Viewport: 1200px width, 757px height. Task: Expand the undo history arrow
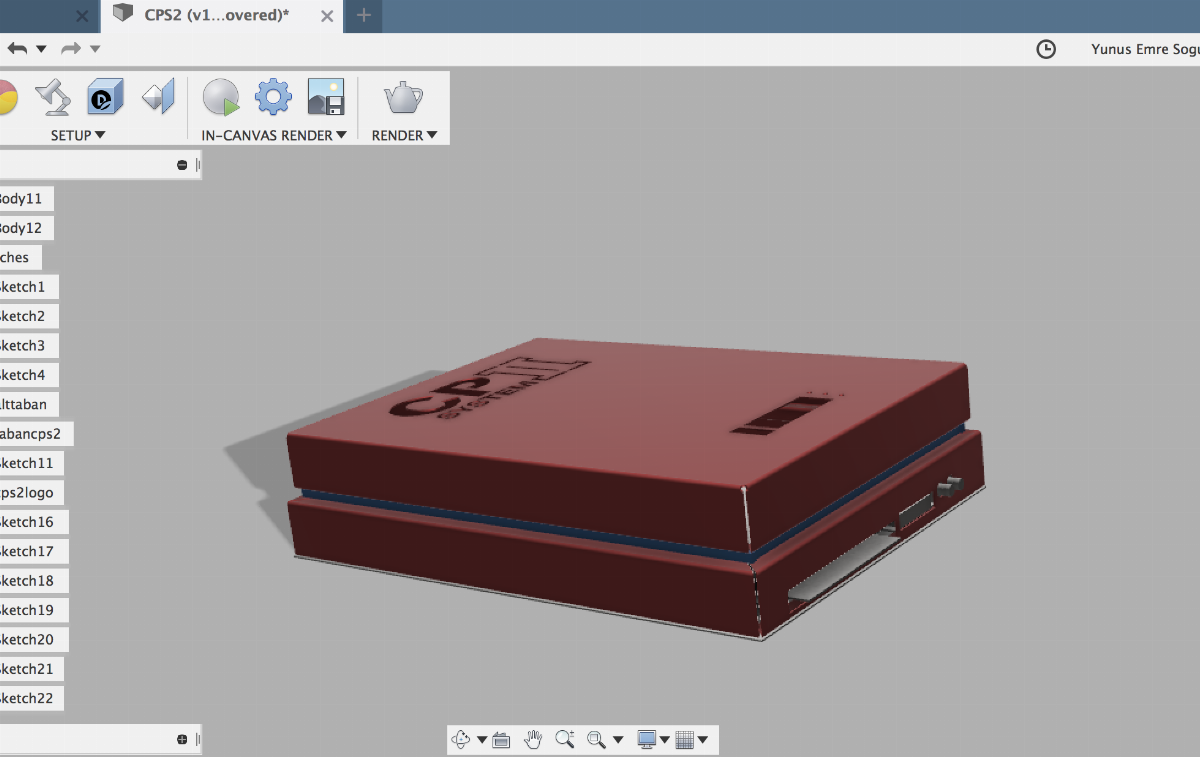pyautogui.click(x=41, y=48)
